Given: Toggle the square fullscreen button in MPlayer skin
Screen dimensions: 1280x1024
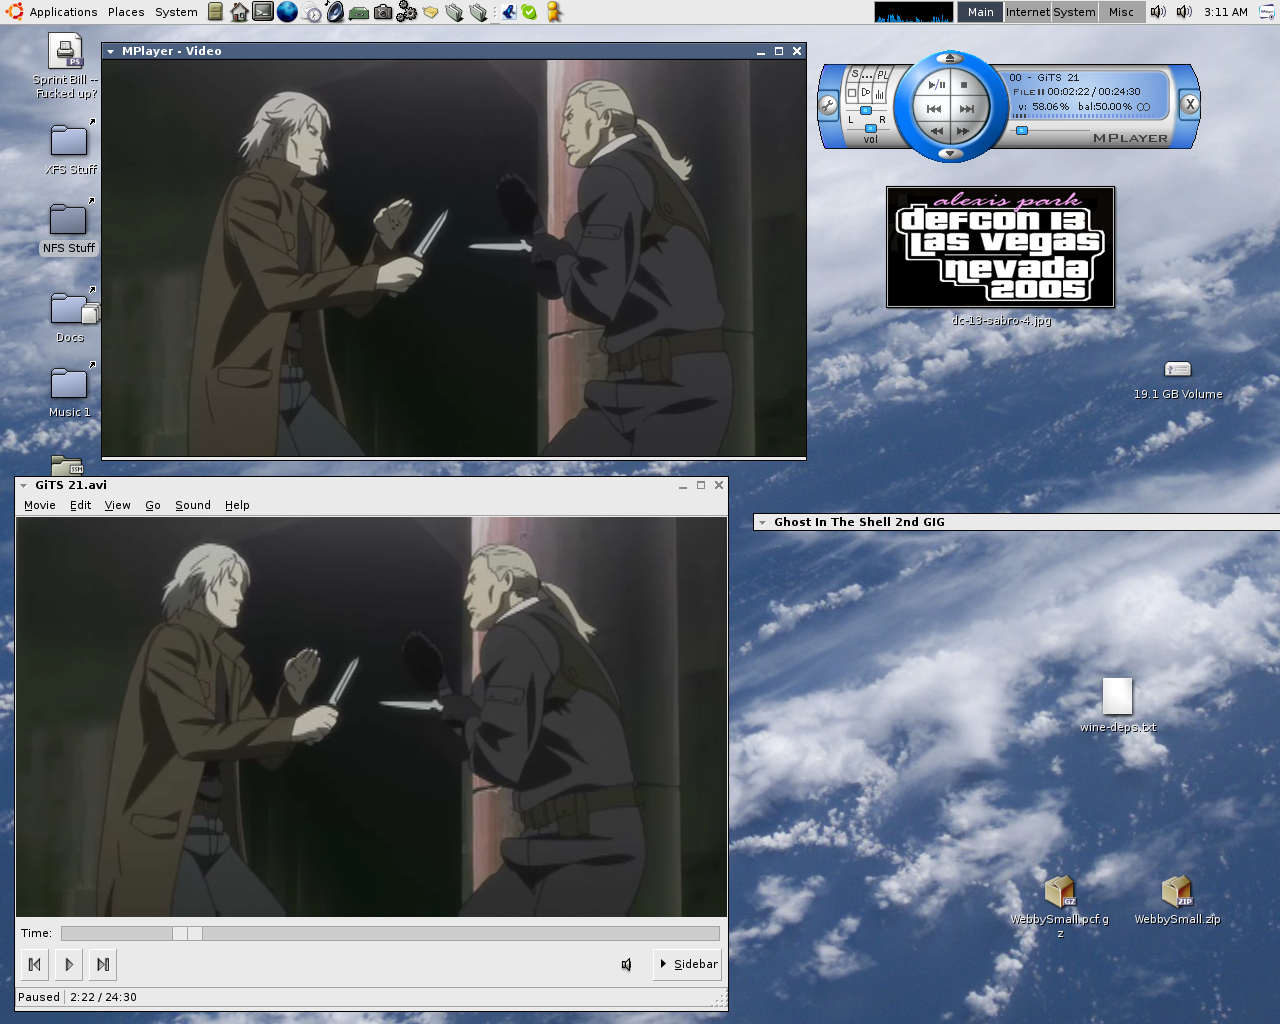Looking at the screenshot, I should 852,93.
